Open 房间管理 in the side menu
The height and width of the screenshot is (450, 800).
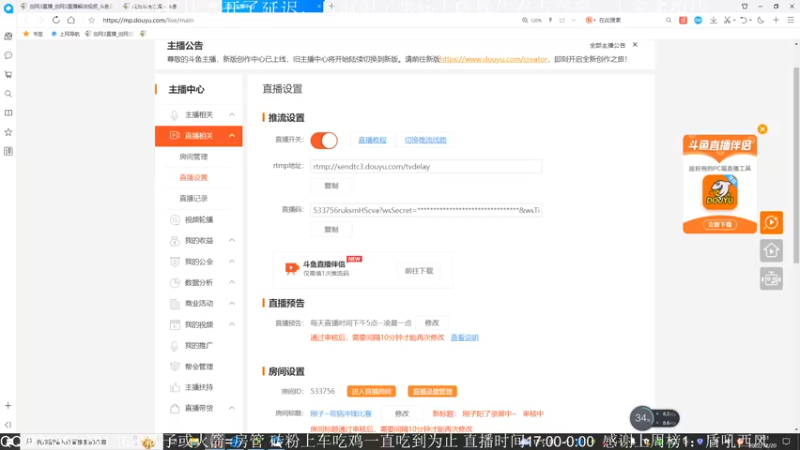coord(193,157)
